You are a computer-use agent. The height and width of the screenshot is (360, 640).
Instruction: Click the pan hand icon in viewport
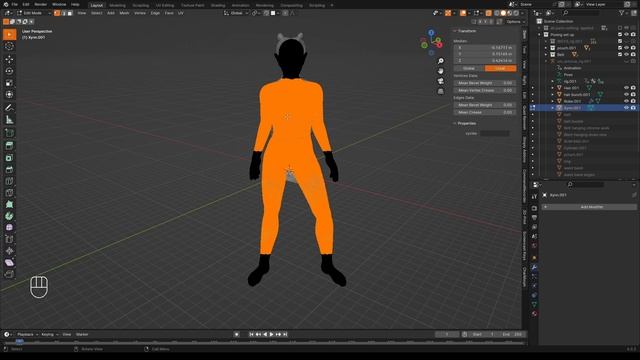click(441, 71)
